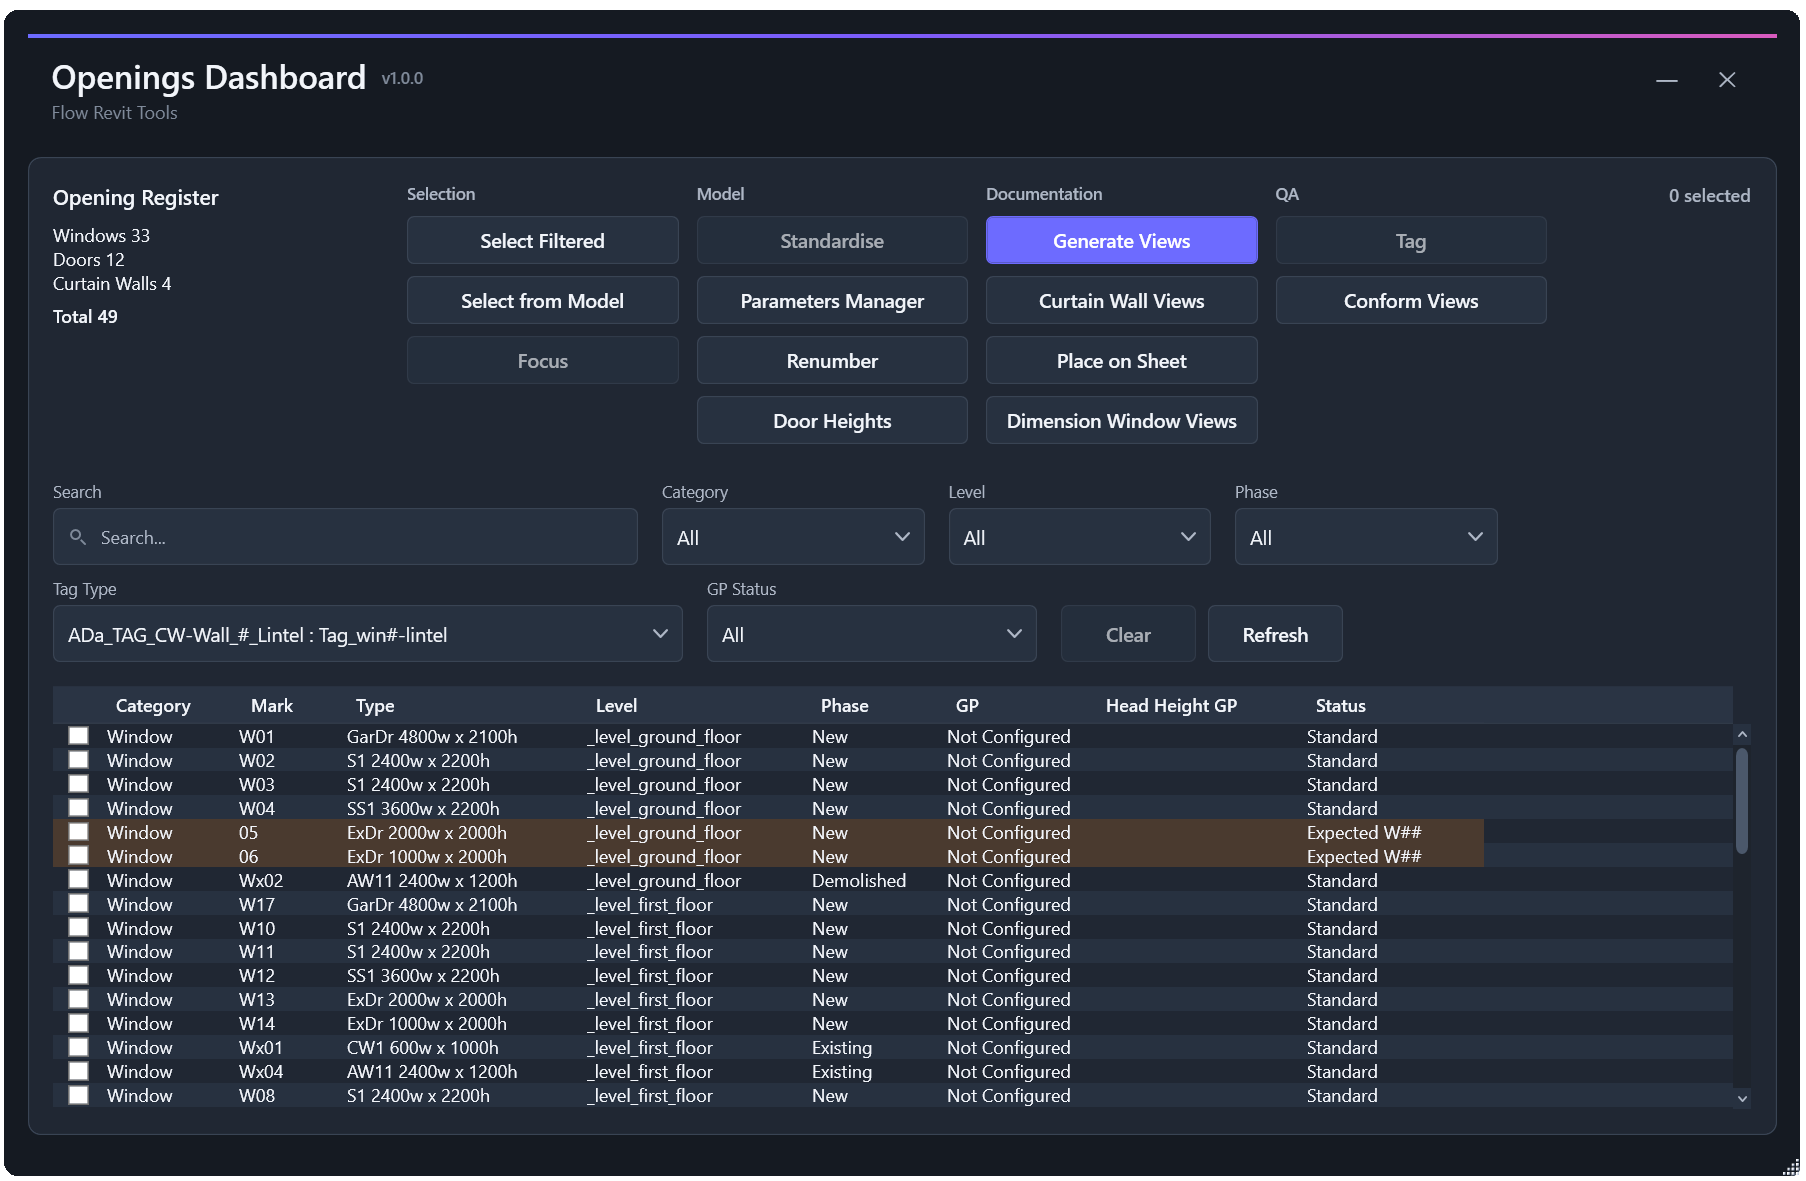Click the table scrollbar down arrow

[x=1742, y=1098]
